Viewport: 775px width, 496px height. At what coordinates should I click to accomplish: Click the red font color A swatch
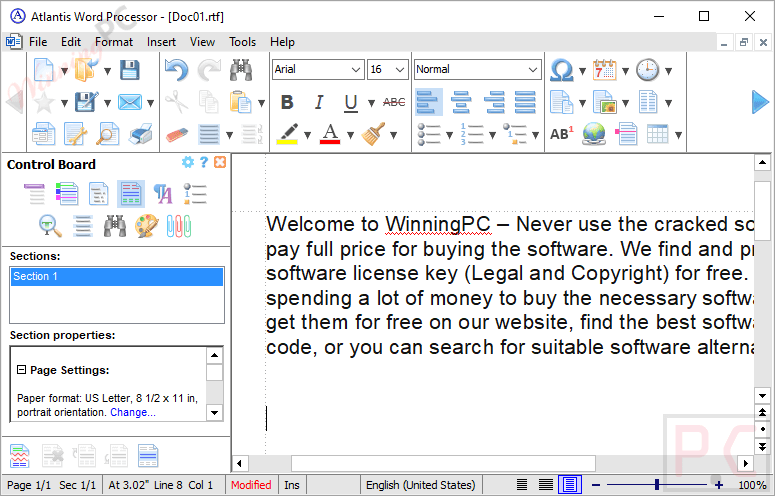330,134
